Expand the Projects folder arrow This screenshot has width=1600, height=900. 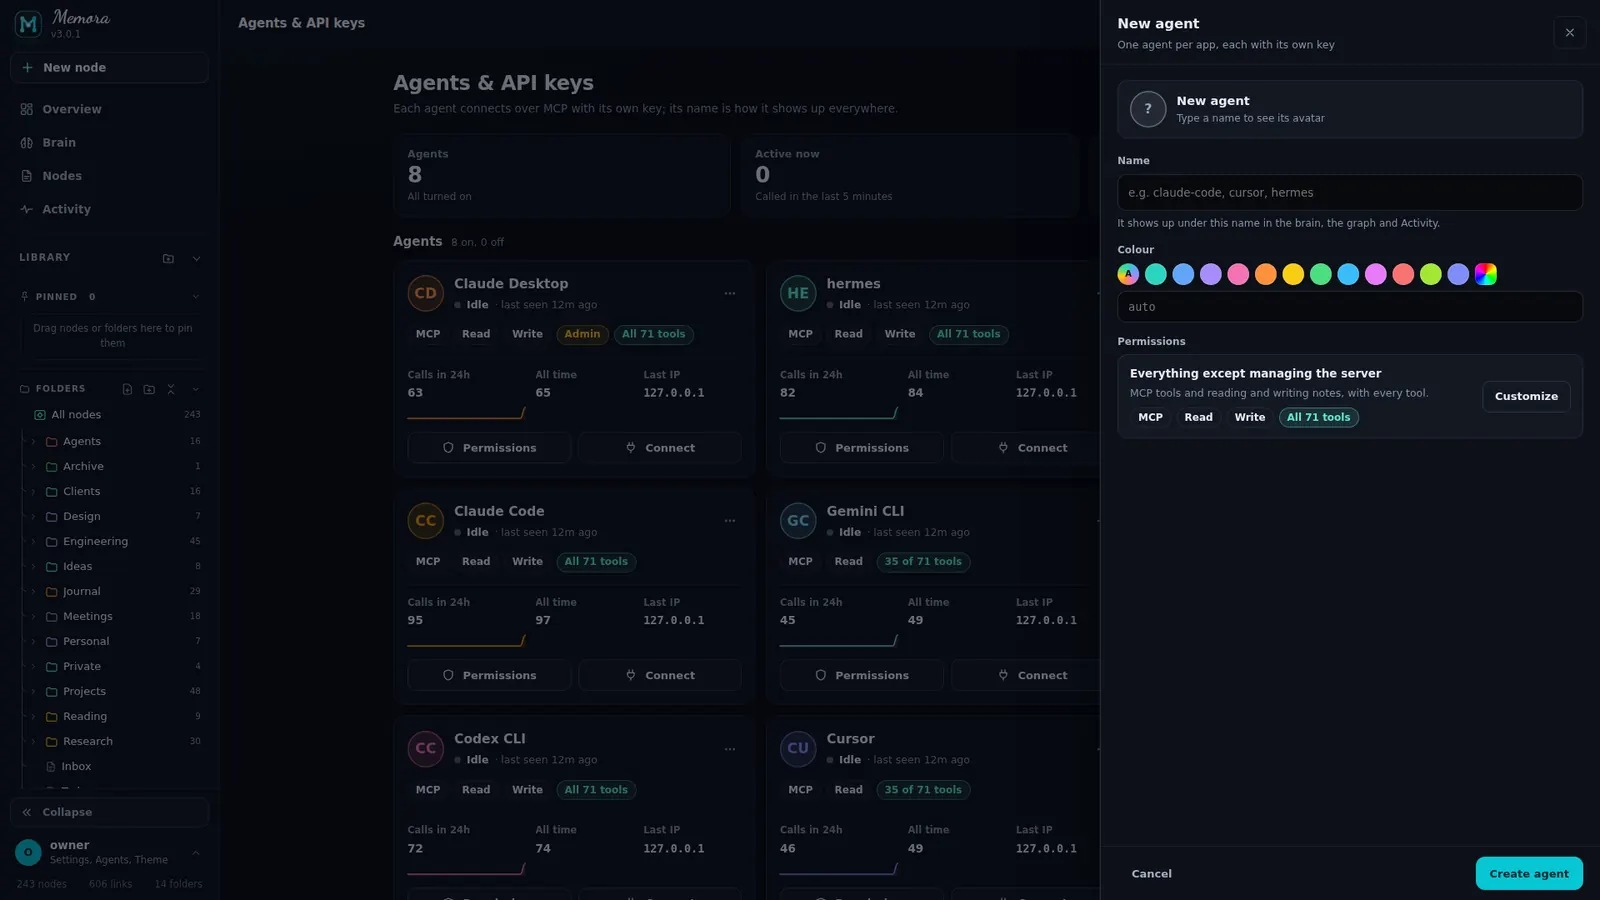pos(33,691)
